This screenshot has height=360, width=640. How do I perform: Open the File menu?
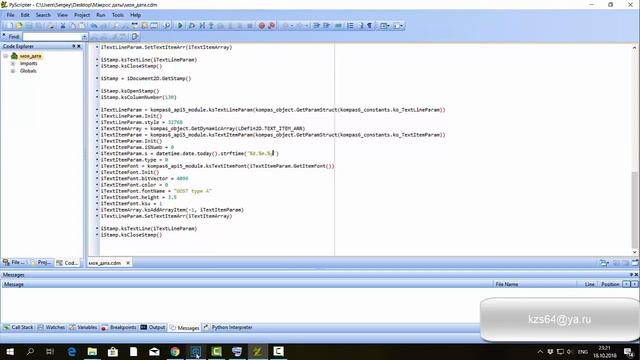click(x=10, y=15)
